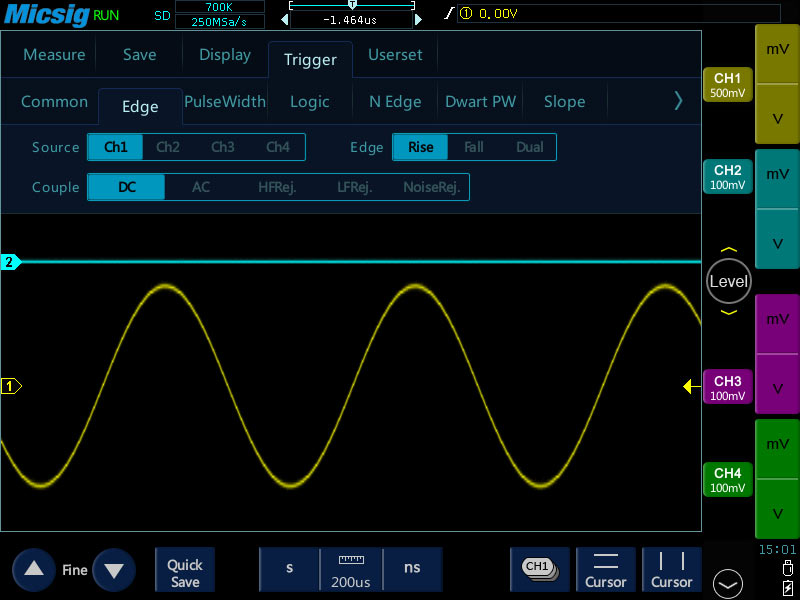Viewport: 800px width, 600px height.
Task: Open the vertical cursor tool
Action: pos(672,570)
